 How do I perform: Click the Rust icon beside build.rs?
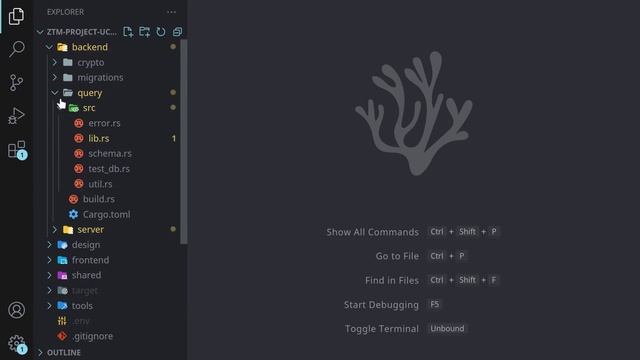[73, 199]
